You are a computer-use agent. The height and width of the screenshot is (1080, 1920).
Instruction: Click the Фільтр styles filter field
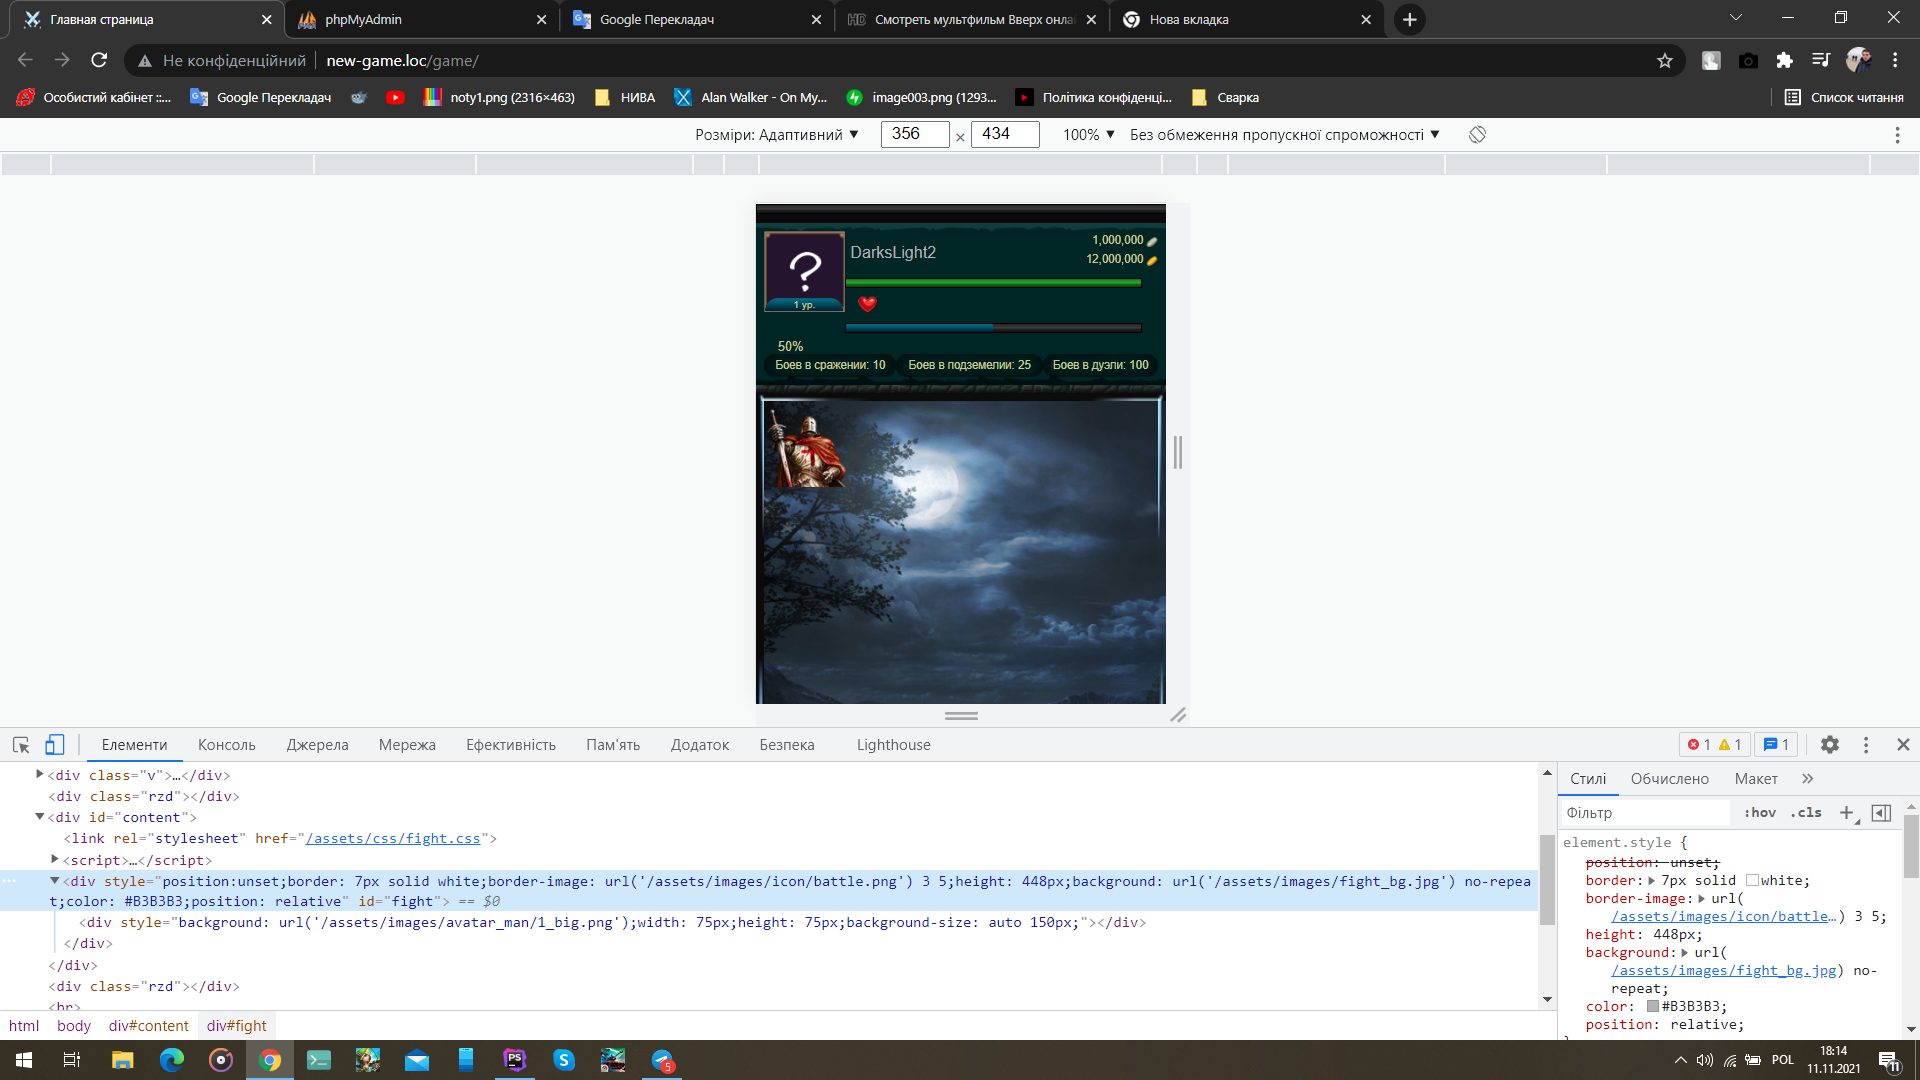coord(1645,813)
